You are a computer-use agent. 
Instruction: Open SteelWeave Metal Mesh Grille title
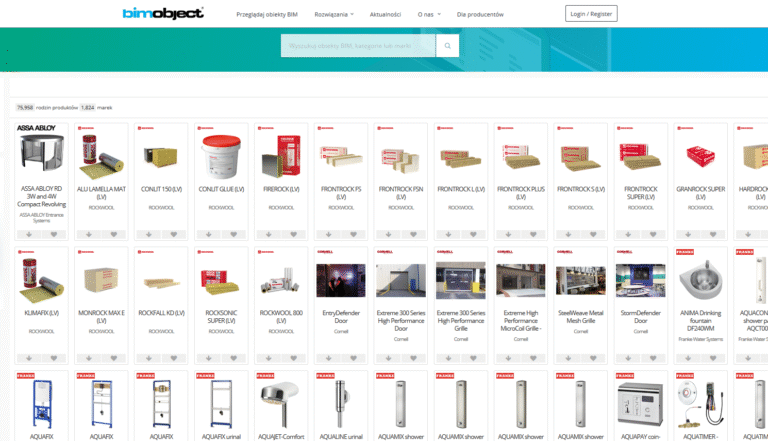pos(581,317)
